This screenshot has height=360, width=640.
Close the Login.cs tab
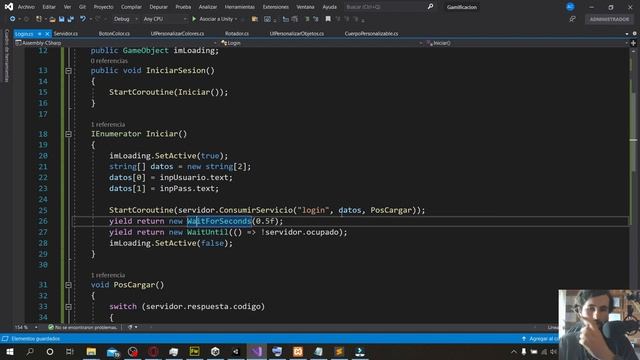click(47, 33)
